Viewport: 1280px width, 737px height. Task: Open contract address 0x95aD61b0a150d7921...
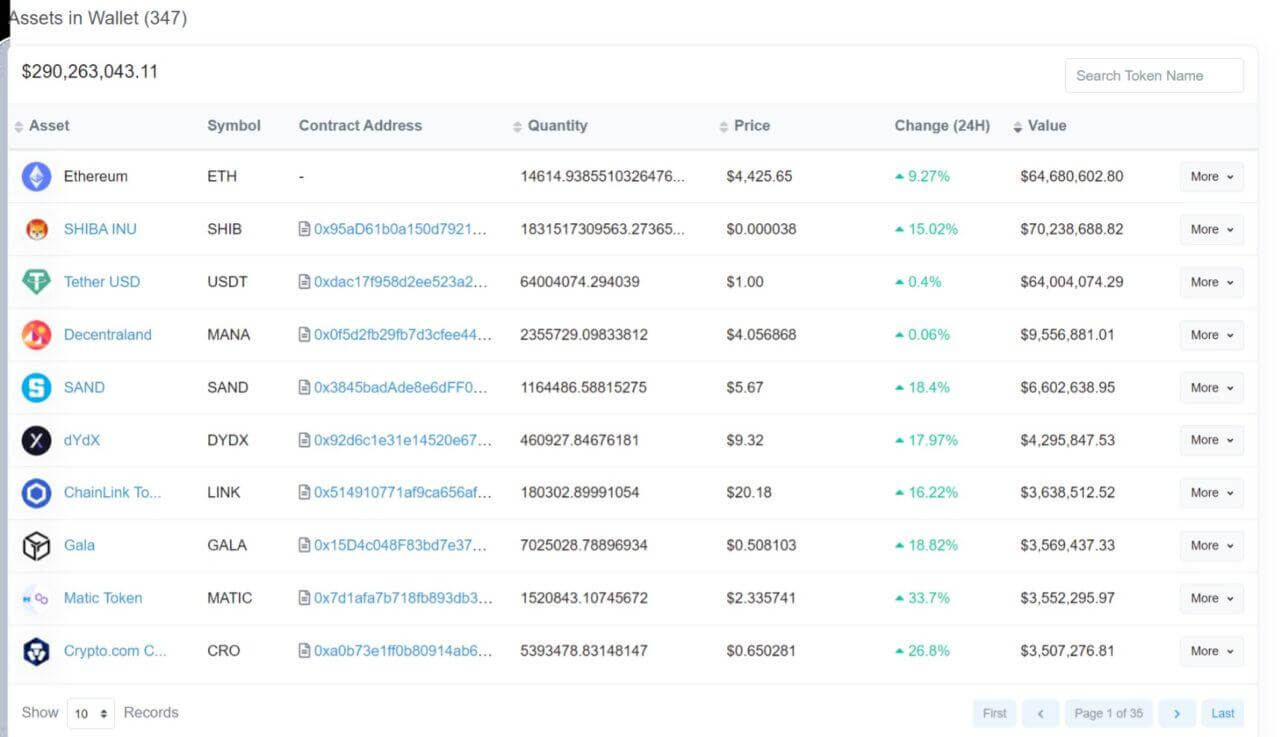400,229
